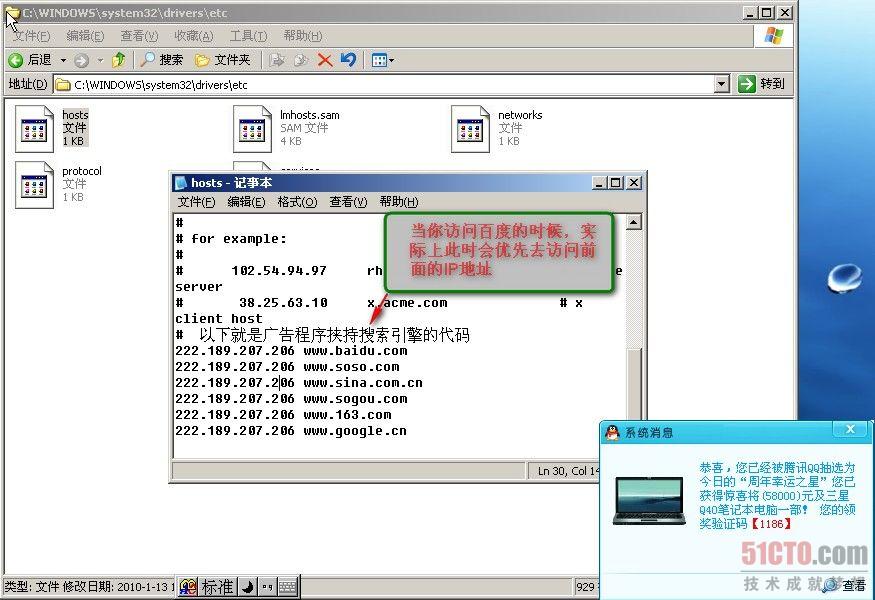Click the www.soso.com line in Notepad
The width and height of the screenshot is (875, 600).
[x=287, y=367]
